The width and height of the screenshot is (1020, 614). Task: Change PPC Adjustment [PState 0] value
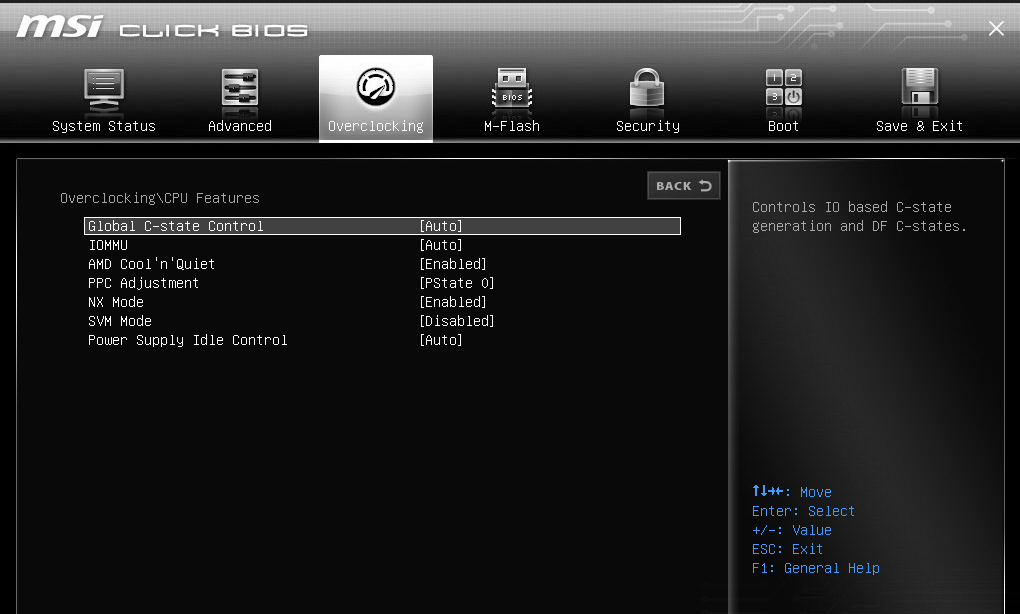click(x=457, y=283)
